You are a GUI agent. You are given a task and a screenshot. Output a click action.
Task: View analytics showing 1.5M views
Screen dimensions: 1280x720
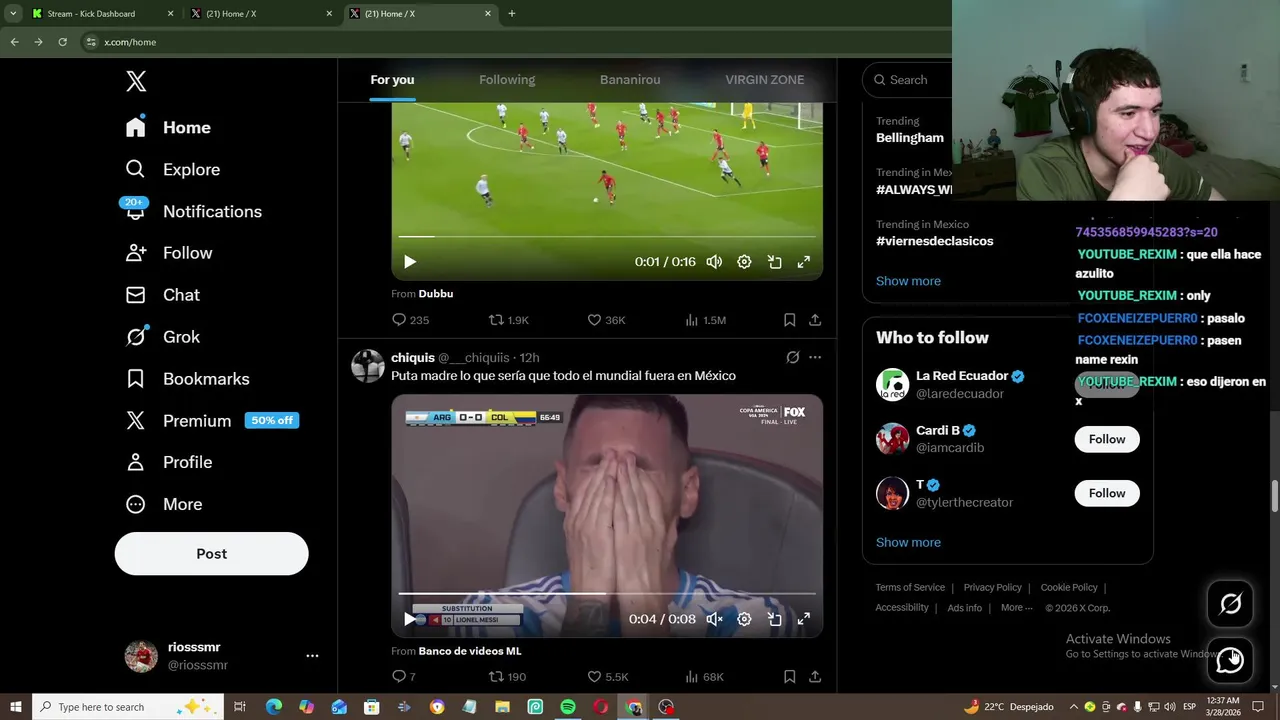click(x=705, y=320)
